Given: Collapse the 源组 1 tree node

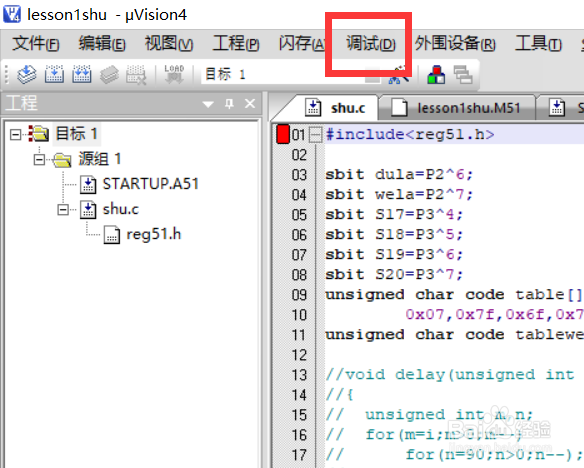Looking at the screenshot, I should 39,160.
